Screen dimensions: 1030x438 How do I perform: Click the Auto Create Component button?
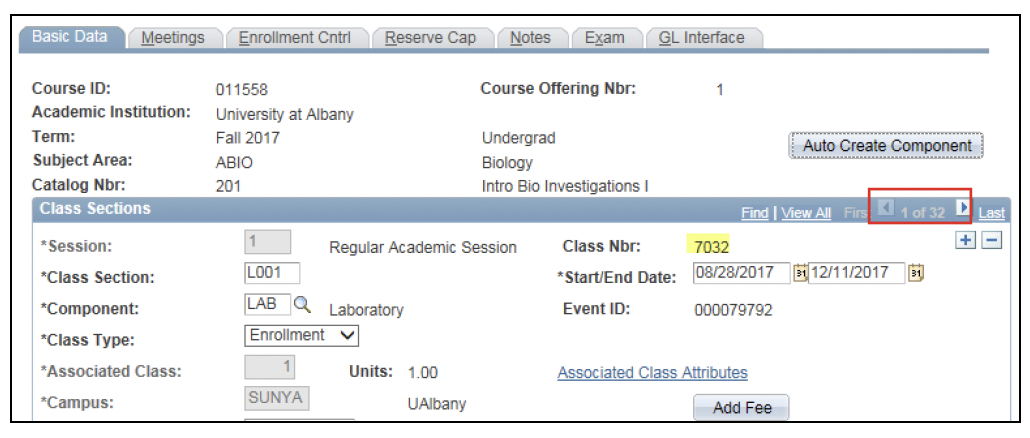pyautogui.click(x=887, y=146)
